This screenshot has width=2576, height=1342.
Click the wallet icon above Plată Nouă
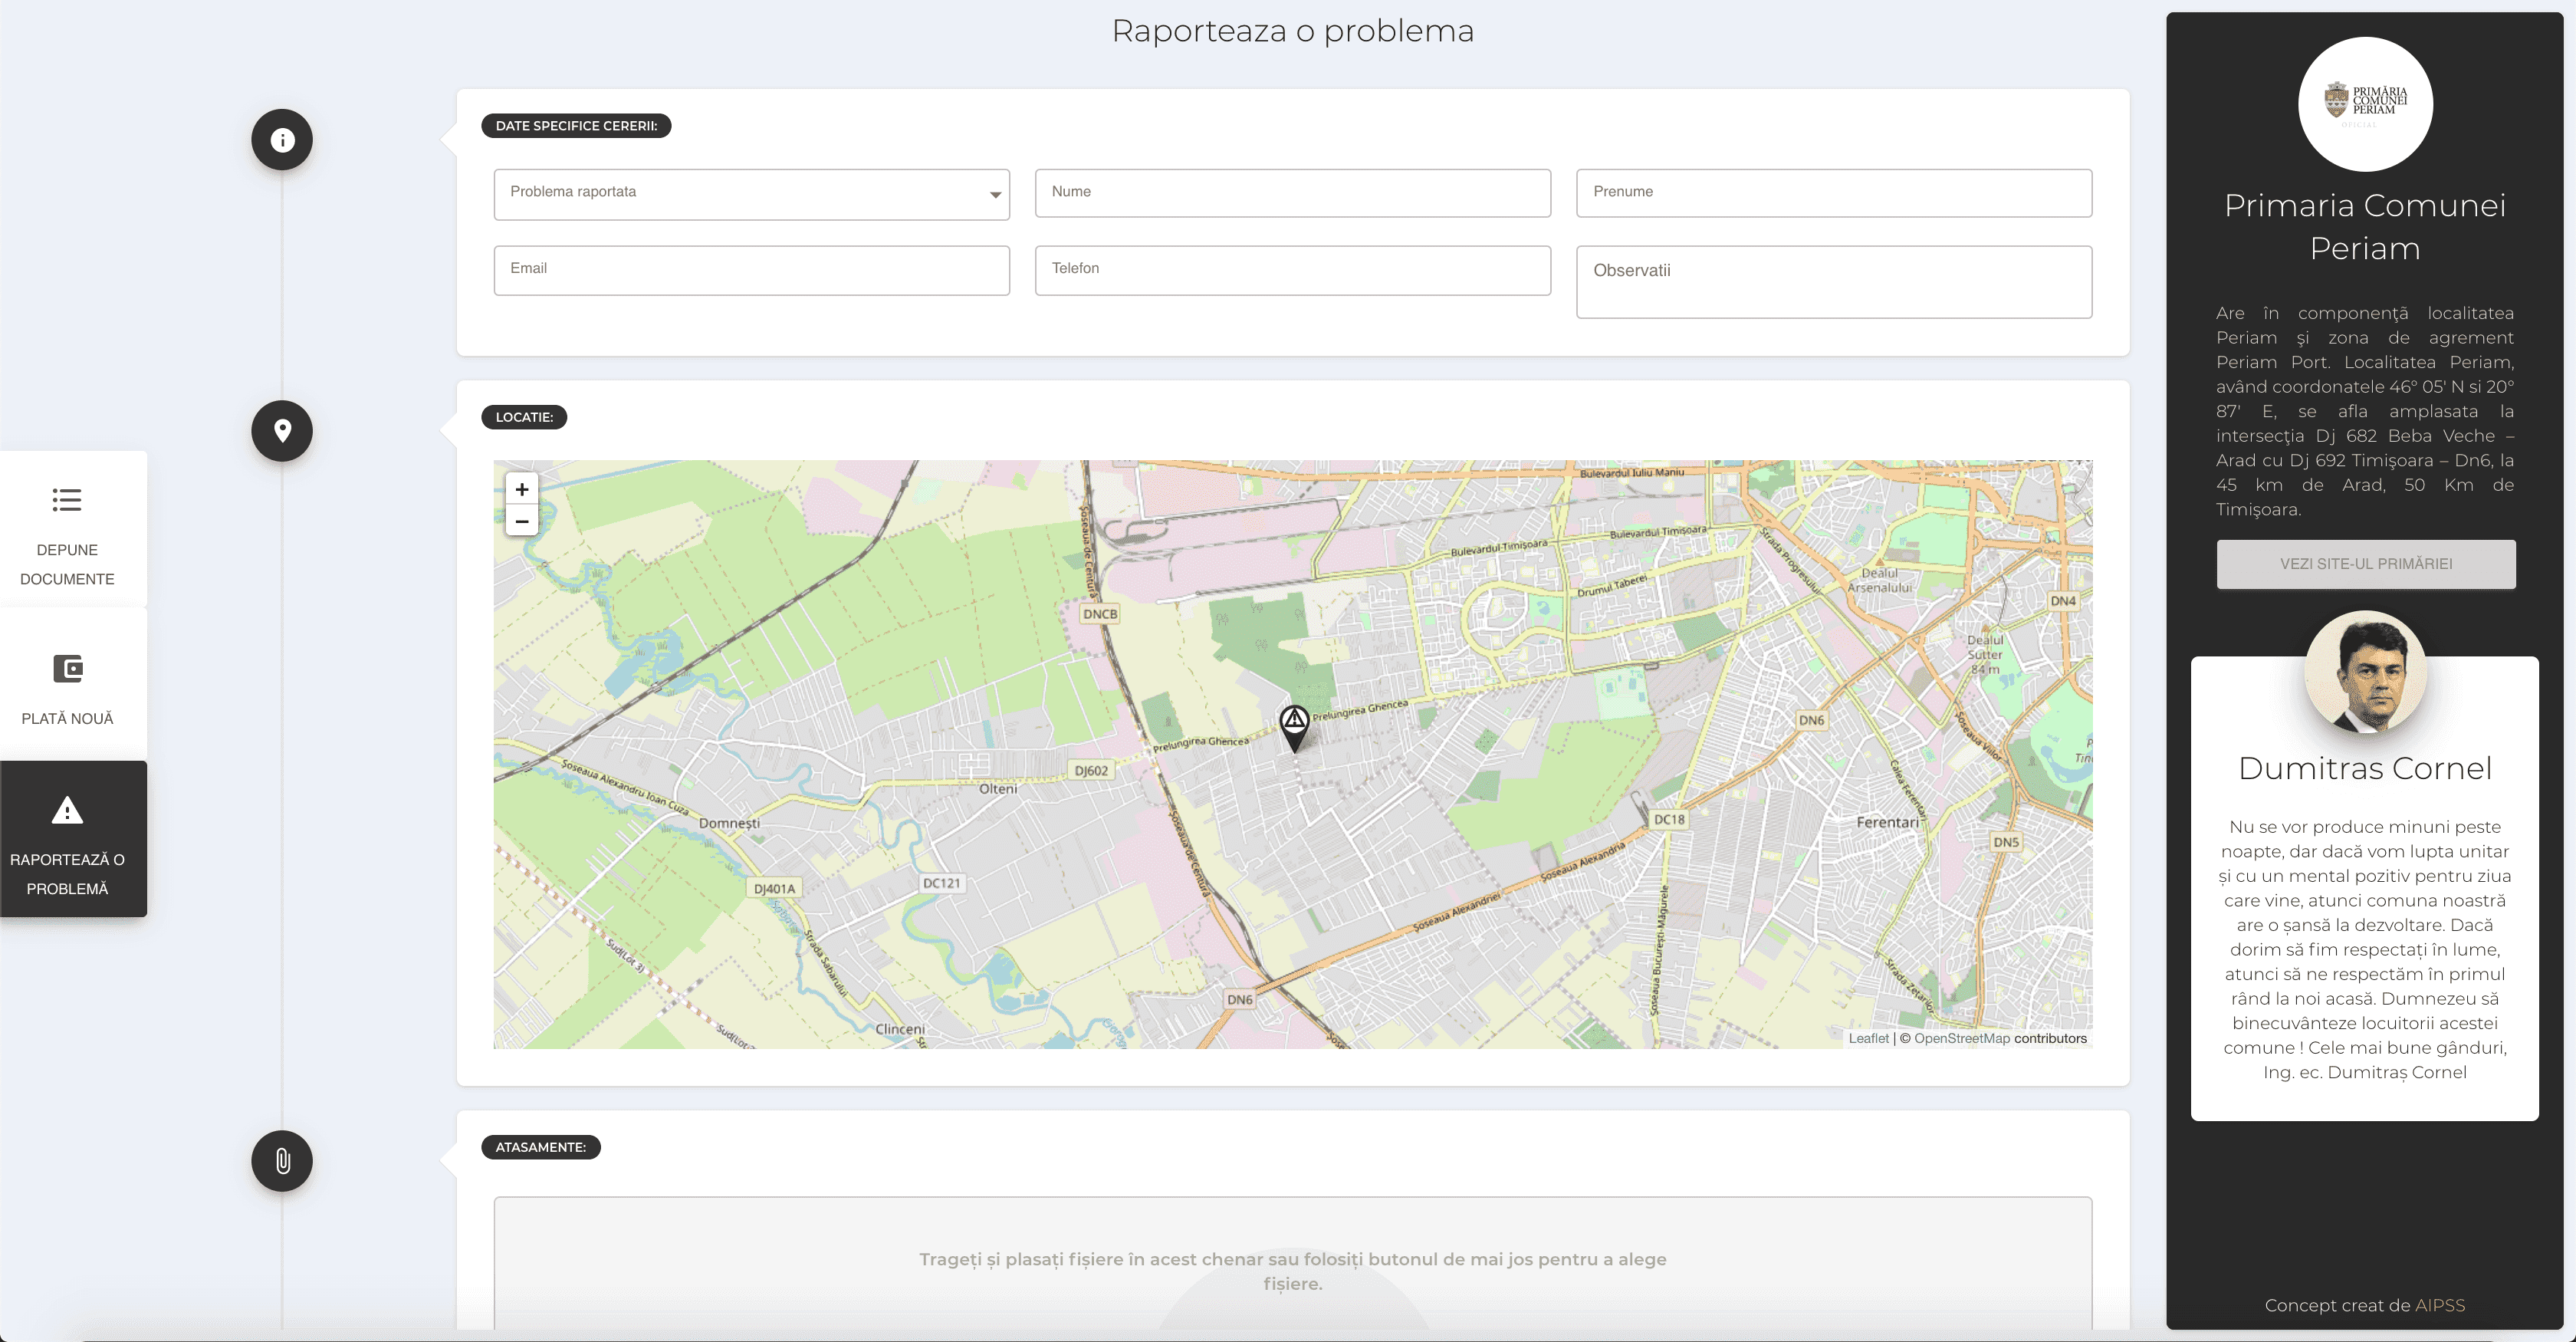point(67,668)
